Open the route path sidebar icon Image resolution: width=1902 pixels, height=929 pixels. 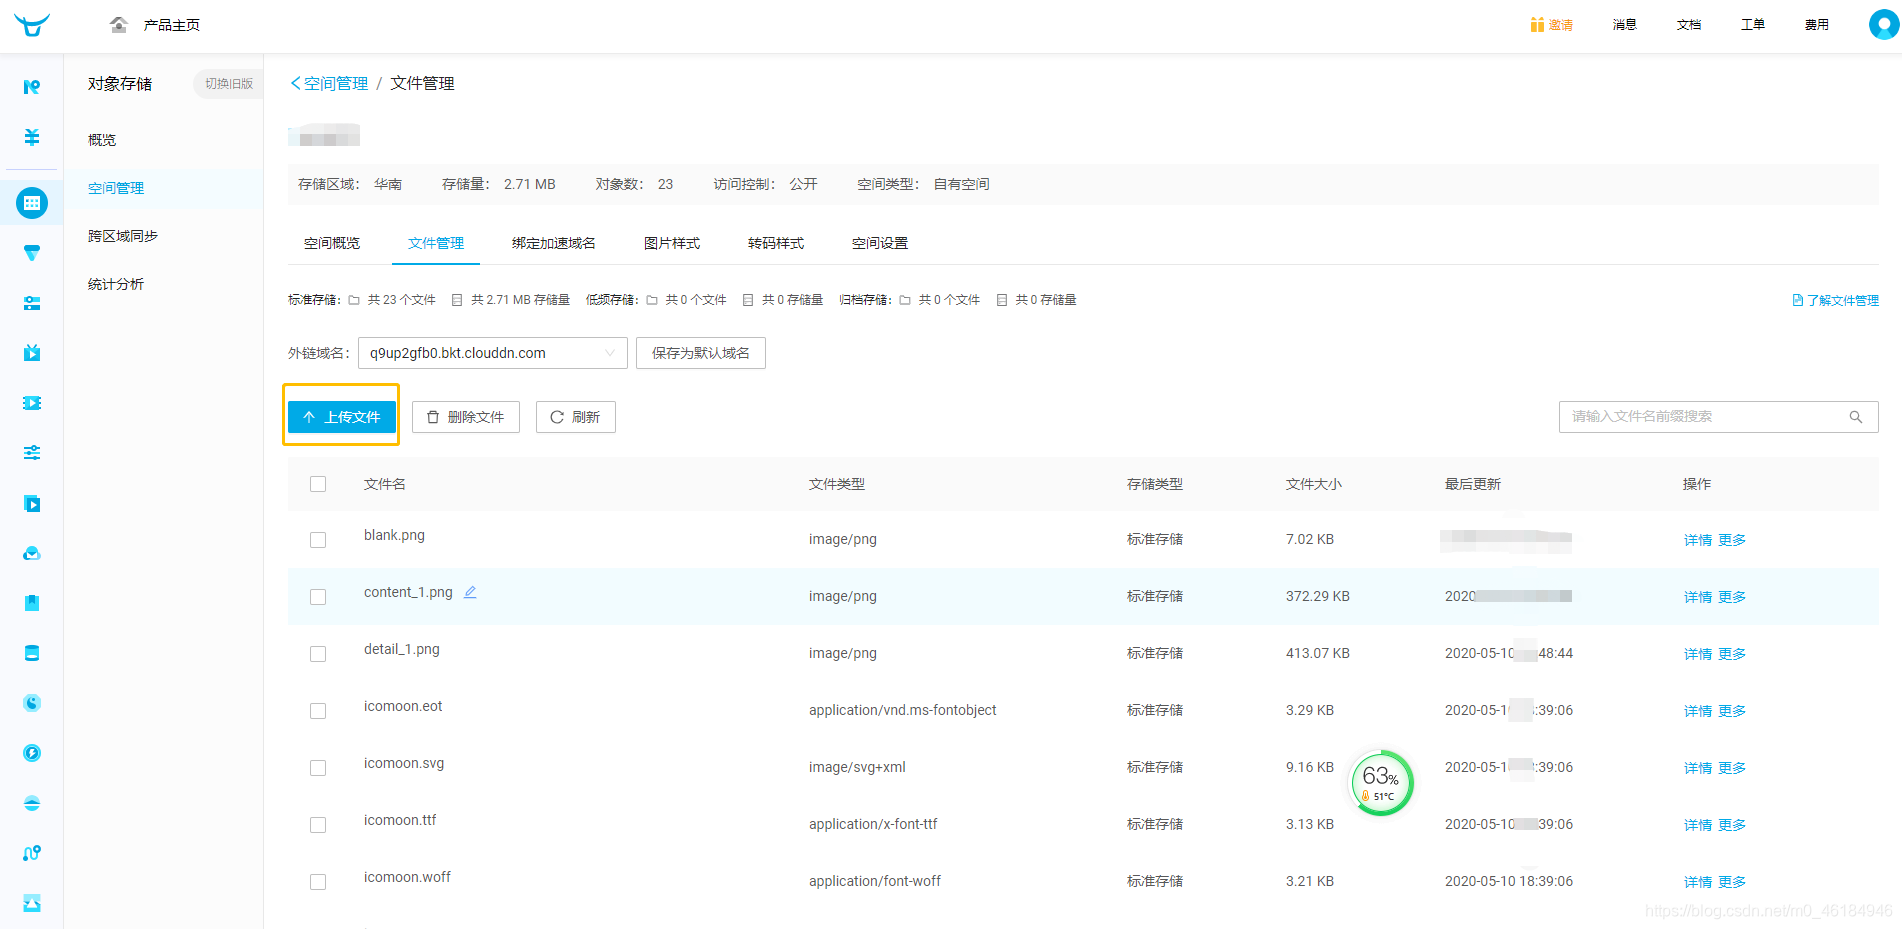tap(32, 853)
